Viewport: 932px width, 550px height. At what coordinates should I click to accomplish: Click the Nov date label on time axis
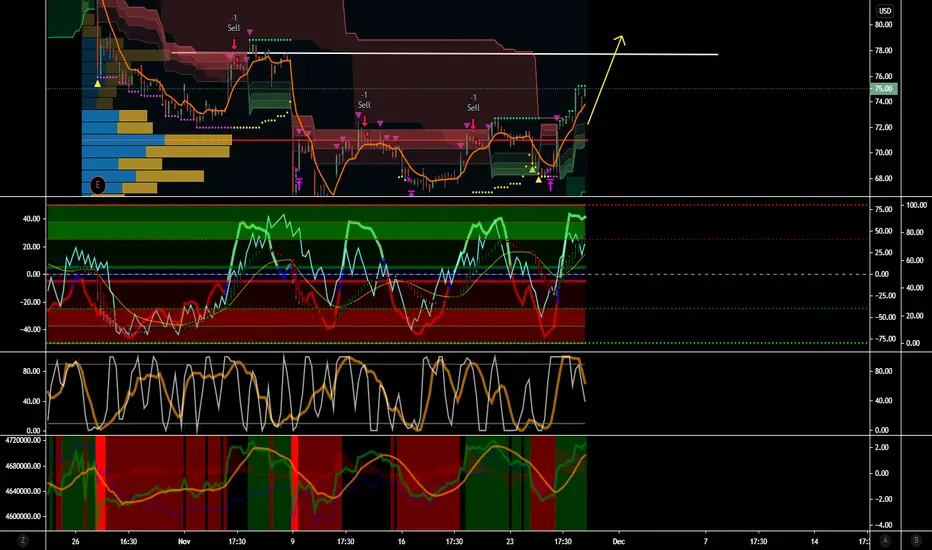[x=184, y=541]
